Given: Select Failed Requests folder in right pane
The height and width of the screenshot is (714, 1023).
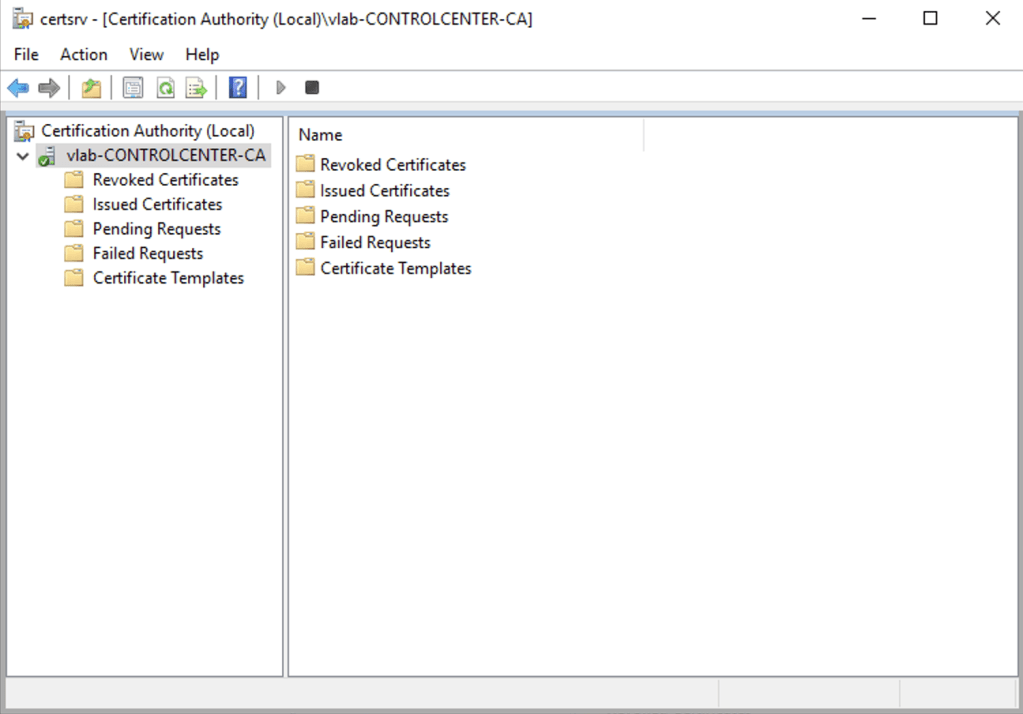Looking at the screenshot, I should (374, 243).
